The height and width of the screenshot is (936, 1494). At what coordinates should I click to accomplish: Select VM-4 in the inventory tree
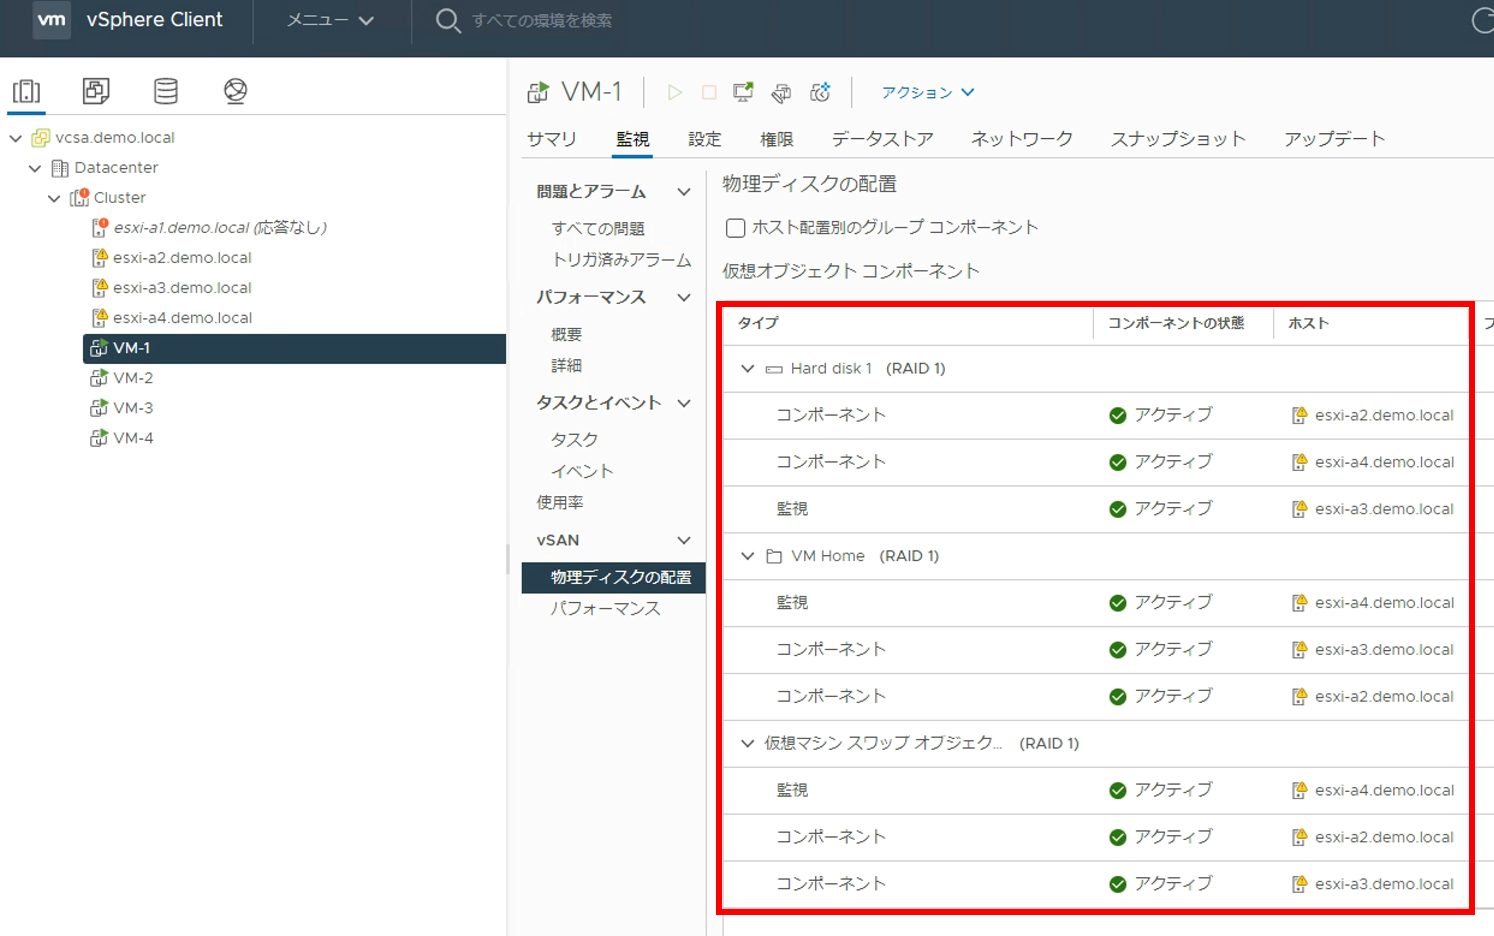[133, 437]
